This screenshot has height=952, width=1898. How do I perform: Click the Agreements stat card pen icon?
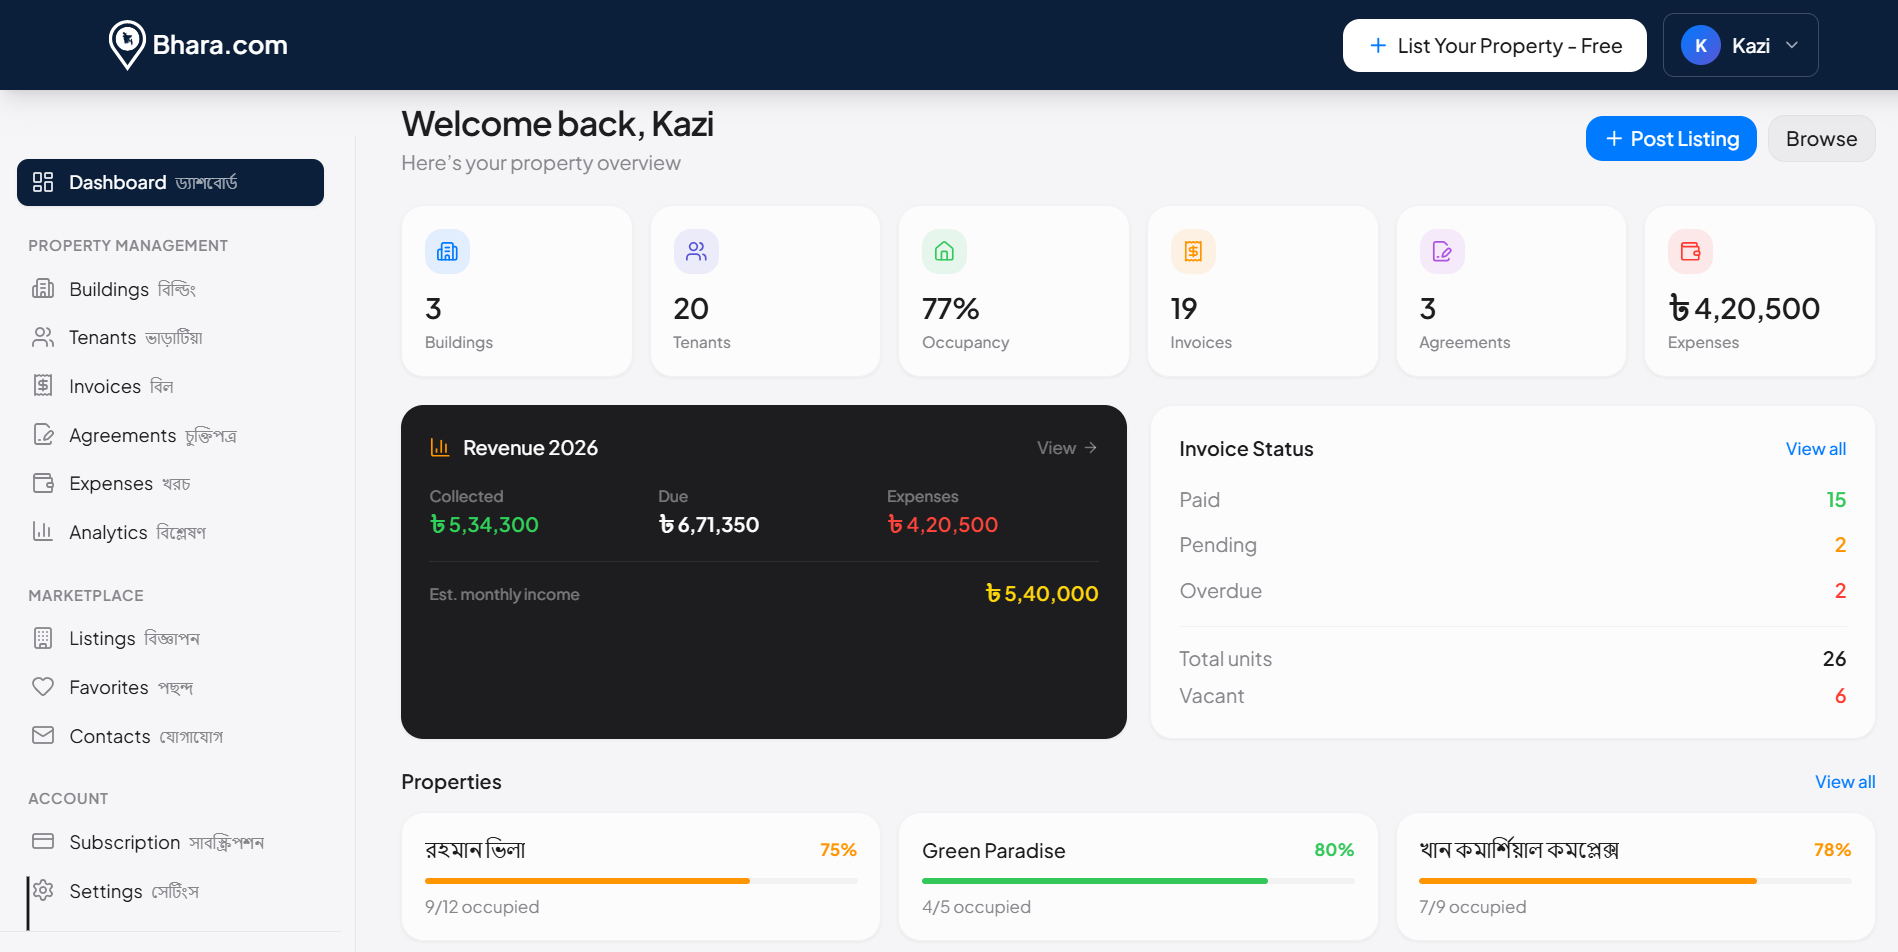[x=1442, y=252]
